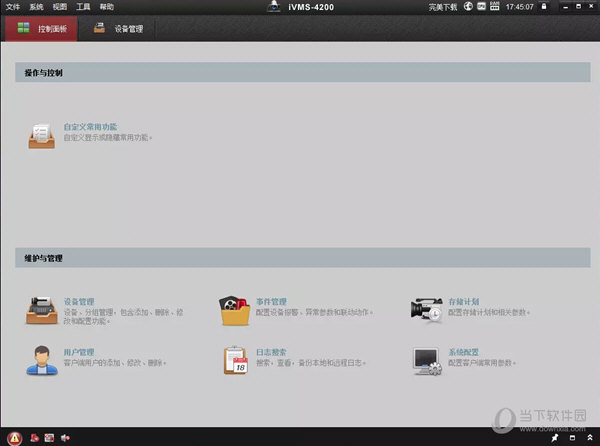The image size is (600, 446).
Task: Open the 事件管理 folder icon
Action: [x=235, y=311]
